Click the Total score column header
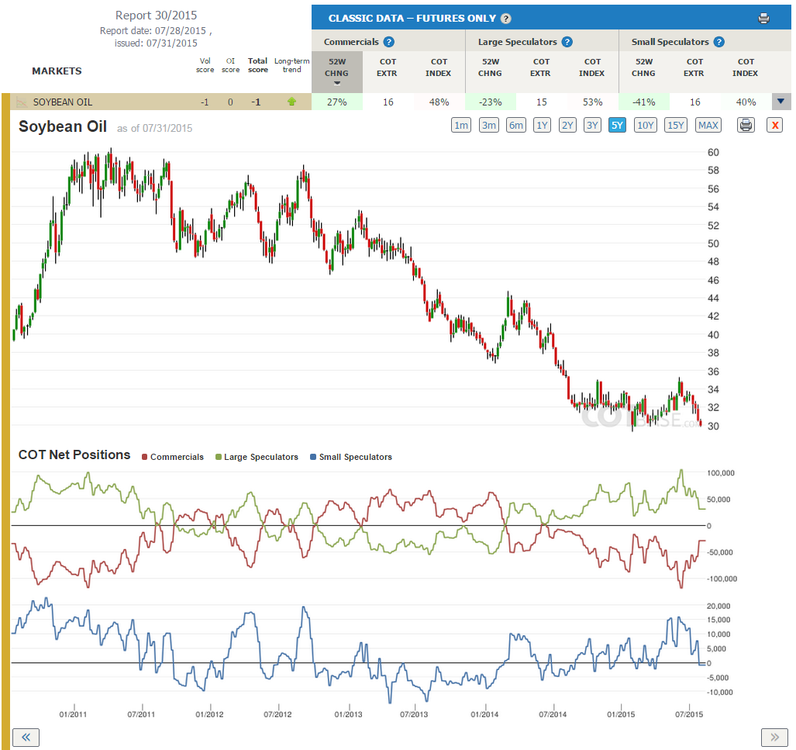796x750 pixels. pyautogui.click(x=258, y=65)
